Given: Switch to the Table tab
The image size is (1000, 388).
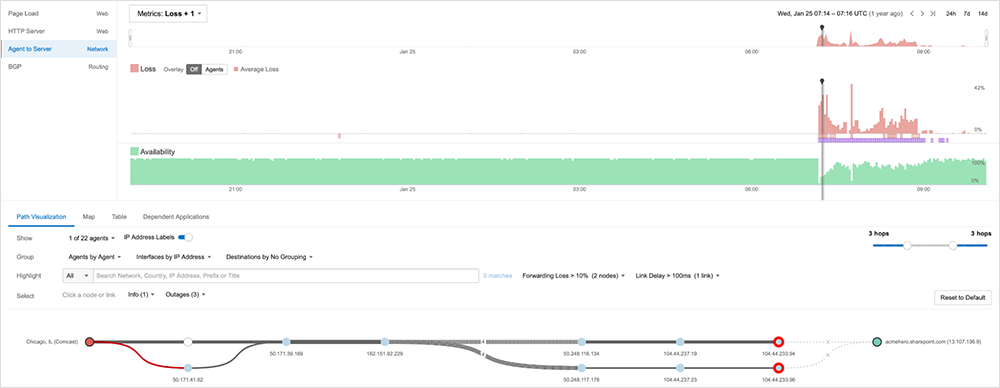Looking at the screenshot, I should (x=119, y=217).
